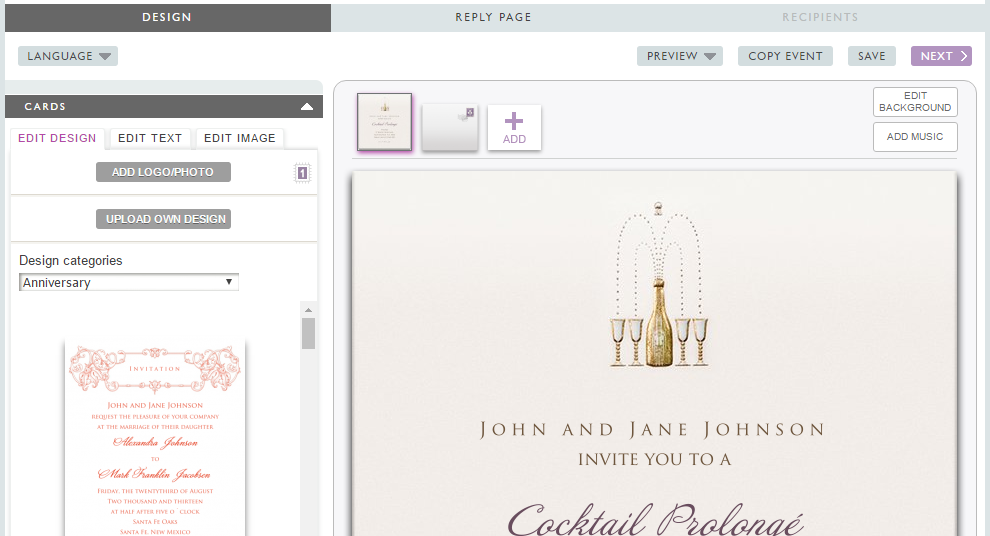The width and height of the screenshot is (990, 536).
Task: Select the invitation card thumbnail
Action: pyautogui.click(x=384, y=123)
